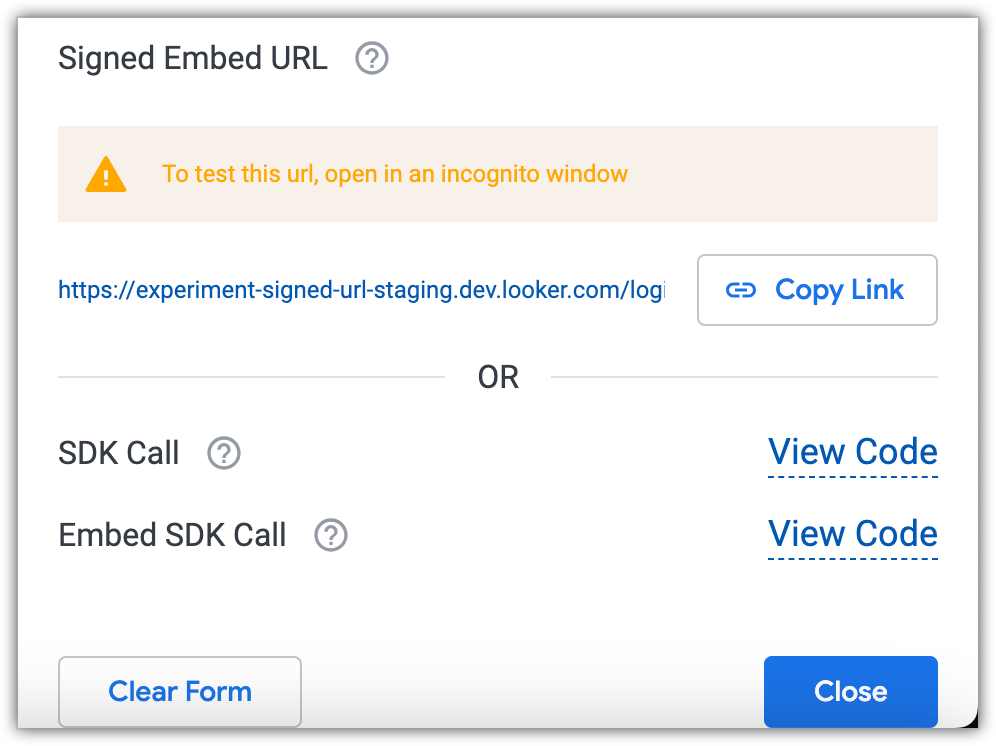
Task: Click the Embed SDK Call label
Action: pyautogui.click(x=173, y=535)
